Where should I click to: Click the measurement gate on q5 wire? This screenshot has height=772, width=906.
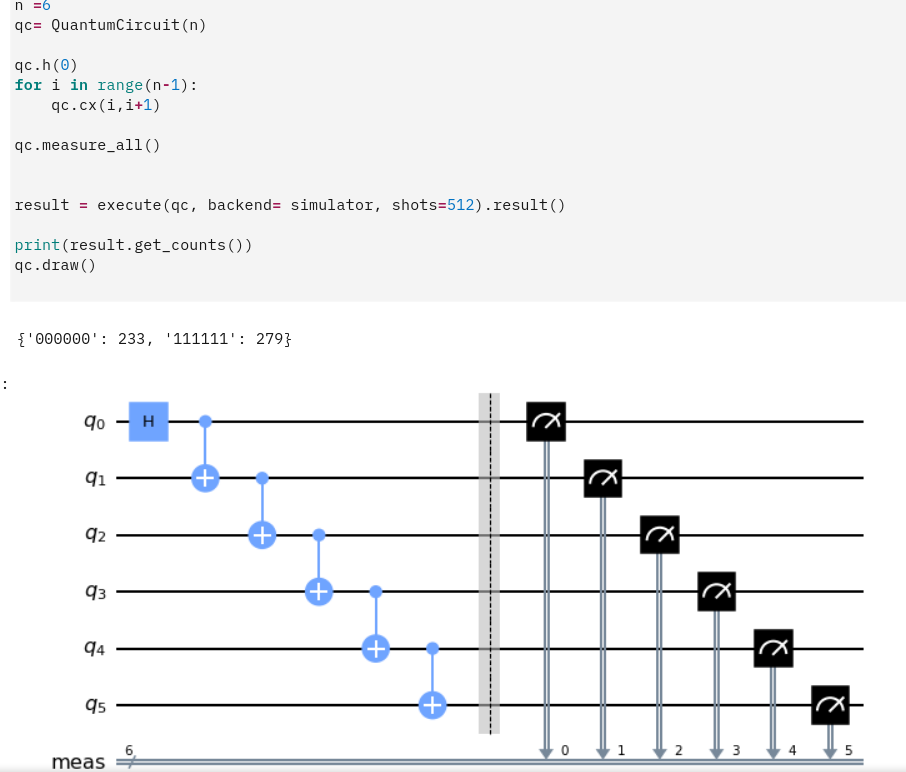coord(830,704)
